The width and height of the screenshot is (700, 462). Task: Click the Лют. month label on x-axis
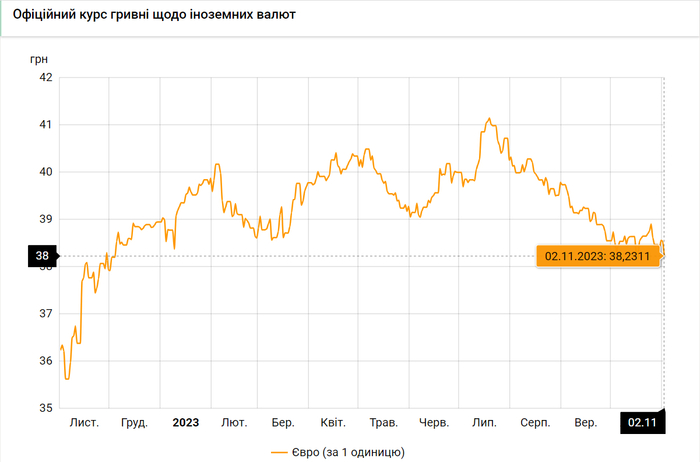(x=235, y=423)
